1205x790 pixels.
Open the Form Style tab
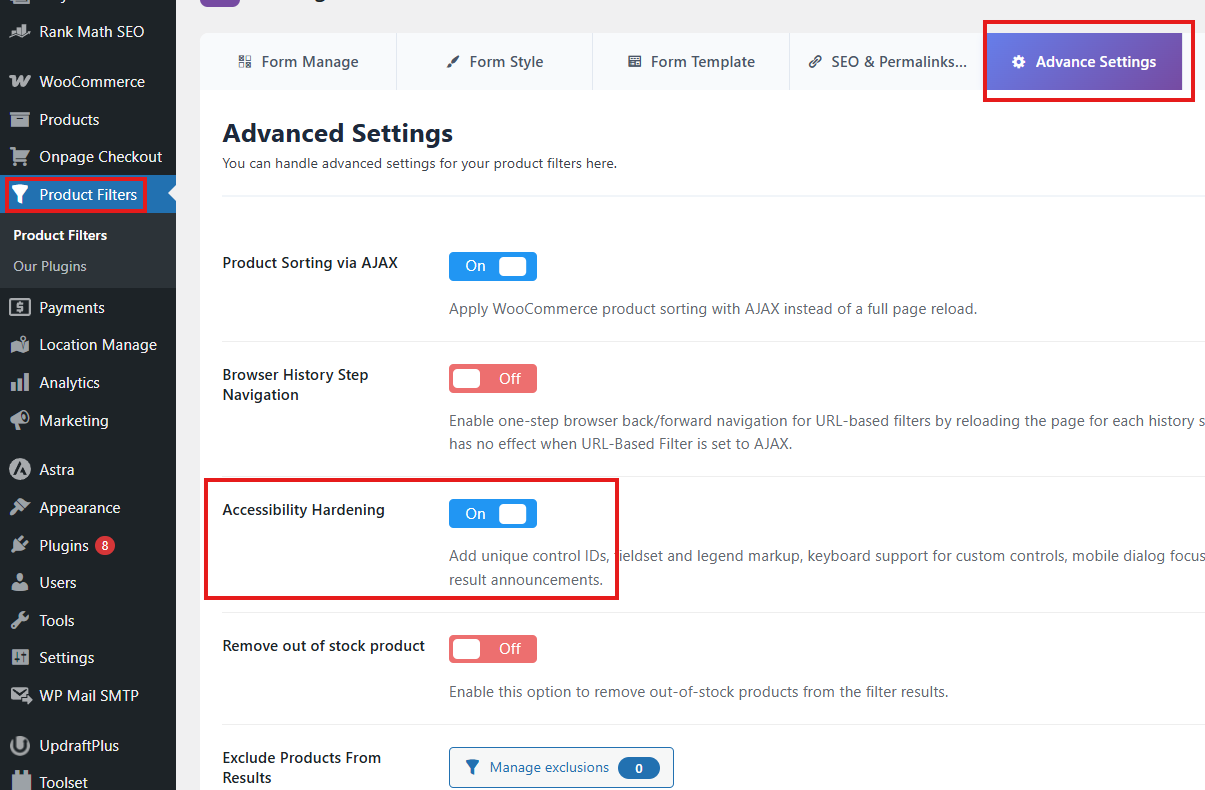[494, 62]
